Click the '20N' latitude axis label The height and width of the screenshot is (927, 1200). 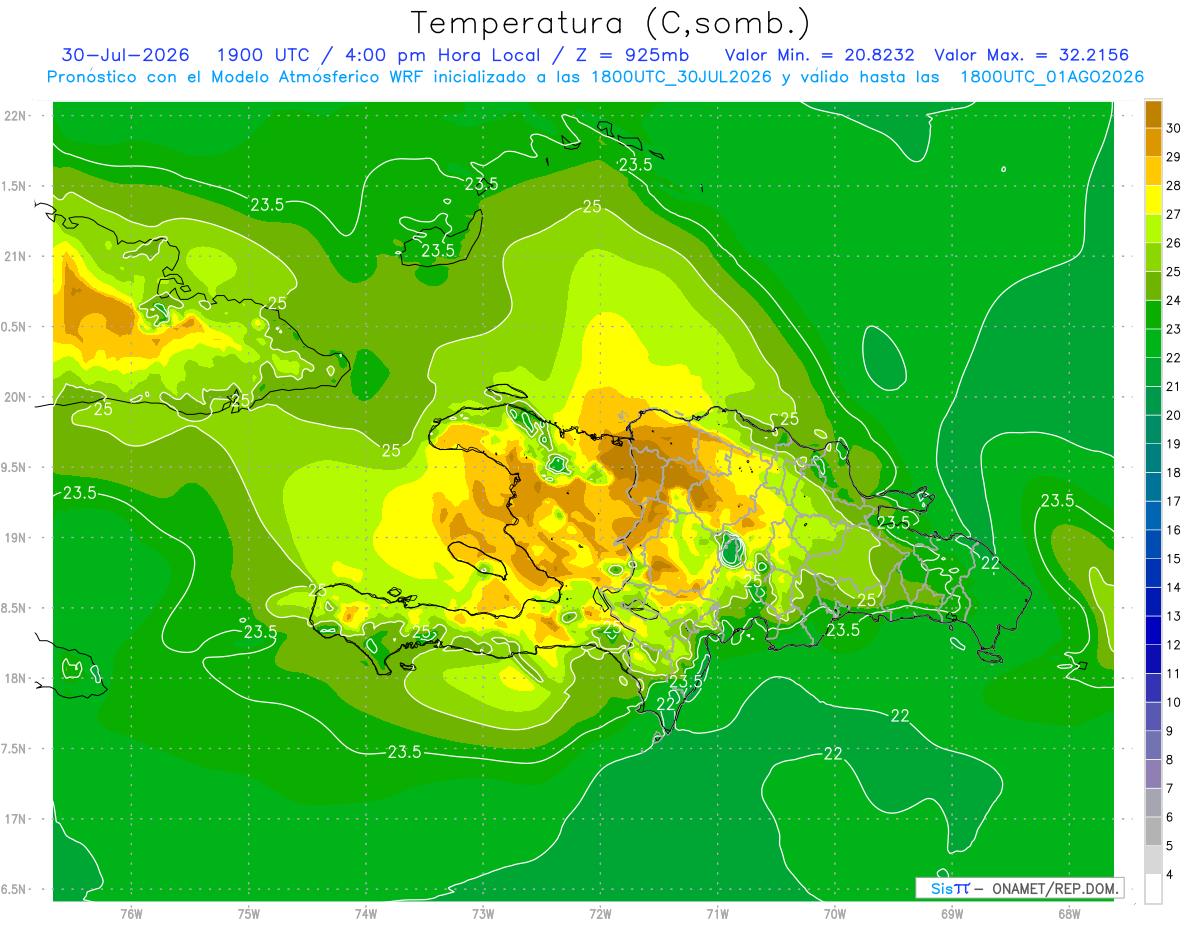pos(16,398)
